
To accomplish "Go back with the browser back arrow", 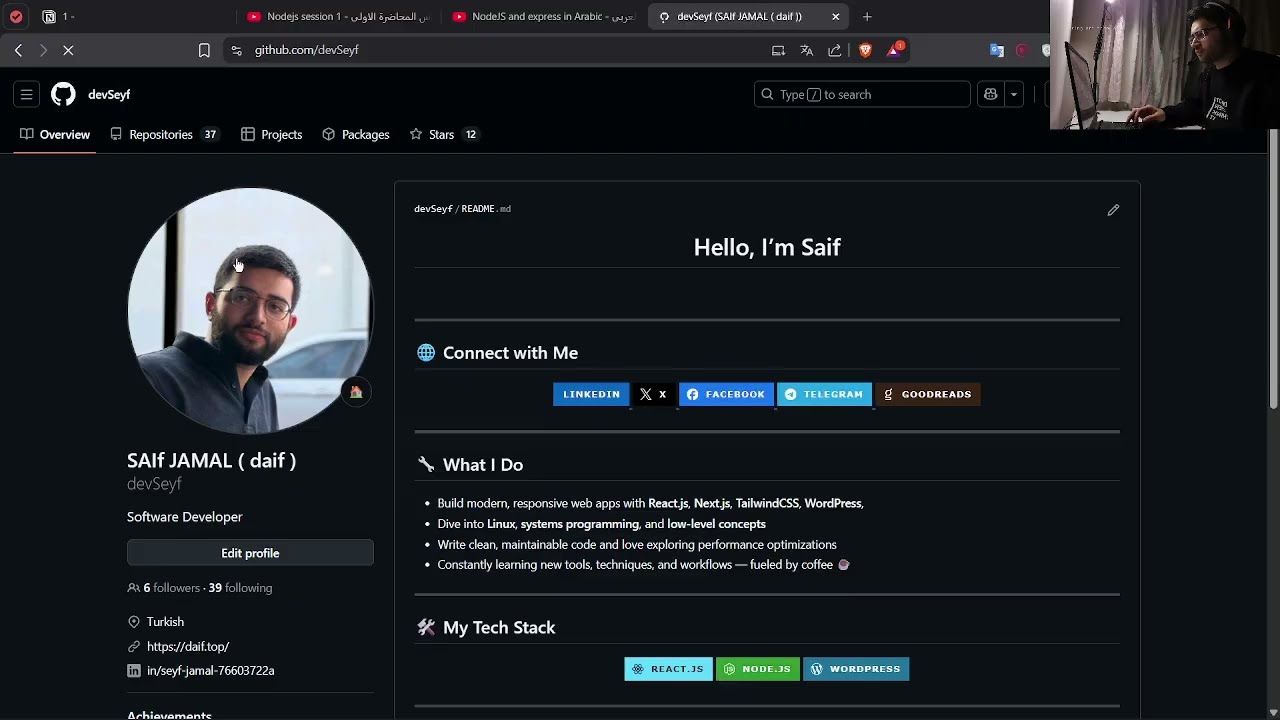I will pyautogui.click(x=18, y=50).
